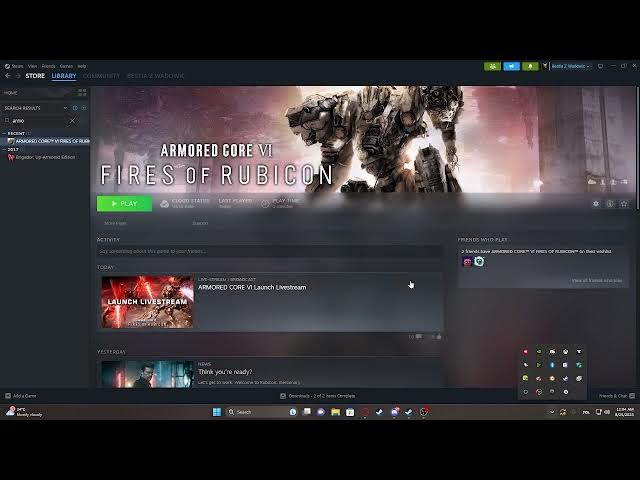This screenshot has width=640, height=480.
Task: Click comment icon on livestream post
Action: [418, 337]
